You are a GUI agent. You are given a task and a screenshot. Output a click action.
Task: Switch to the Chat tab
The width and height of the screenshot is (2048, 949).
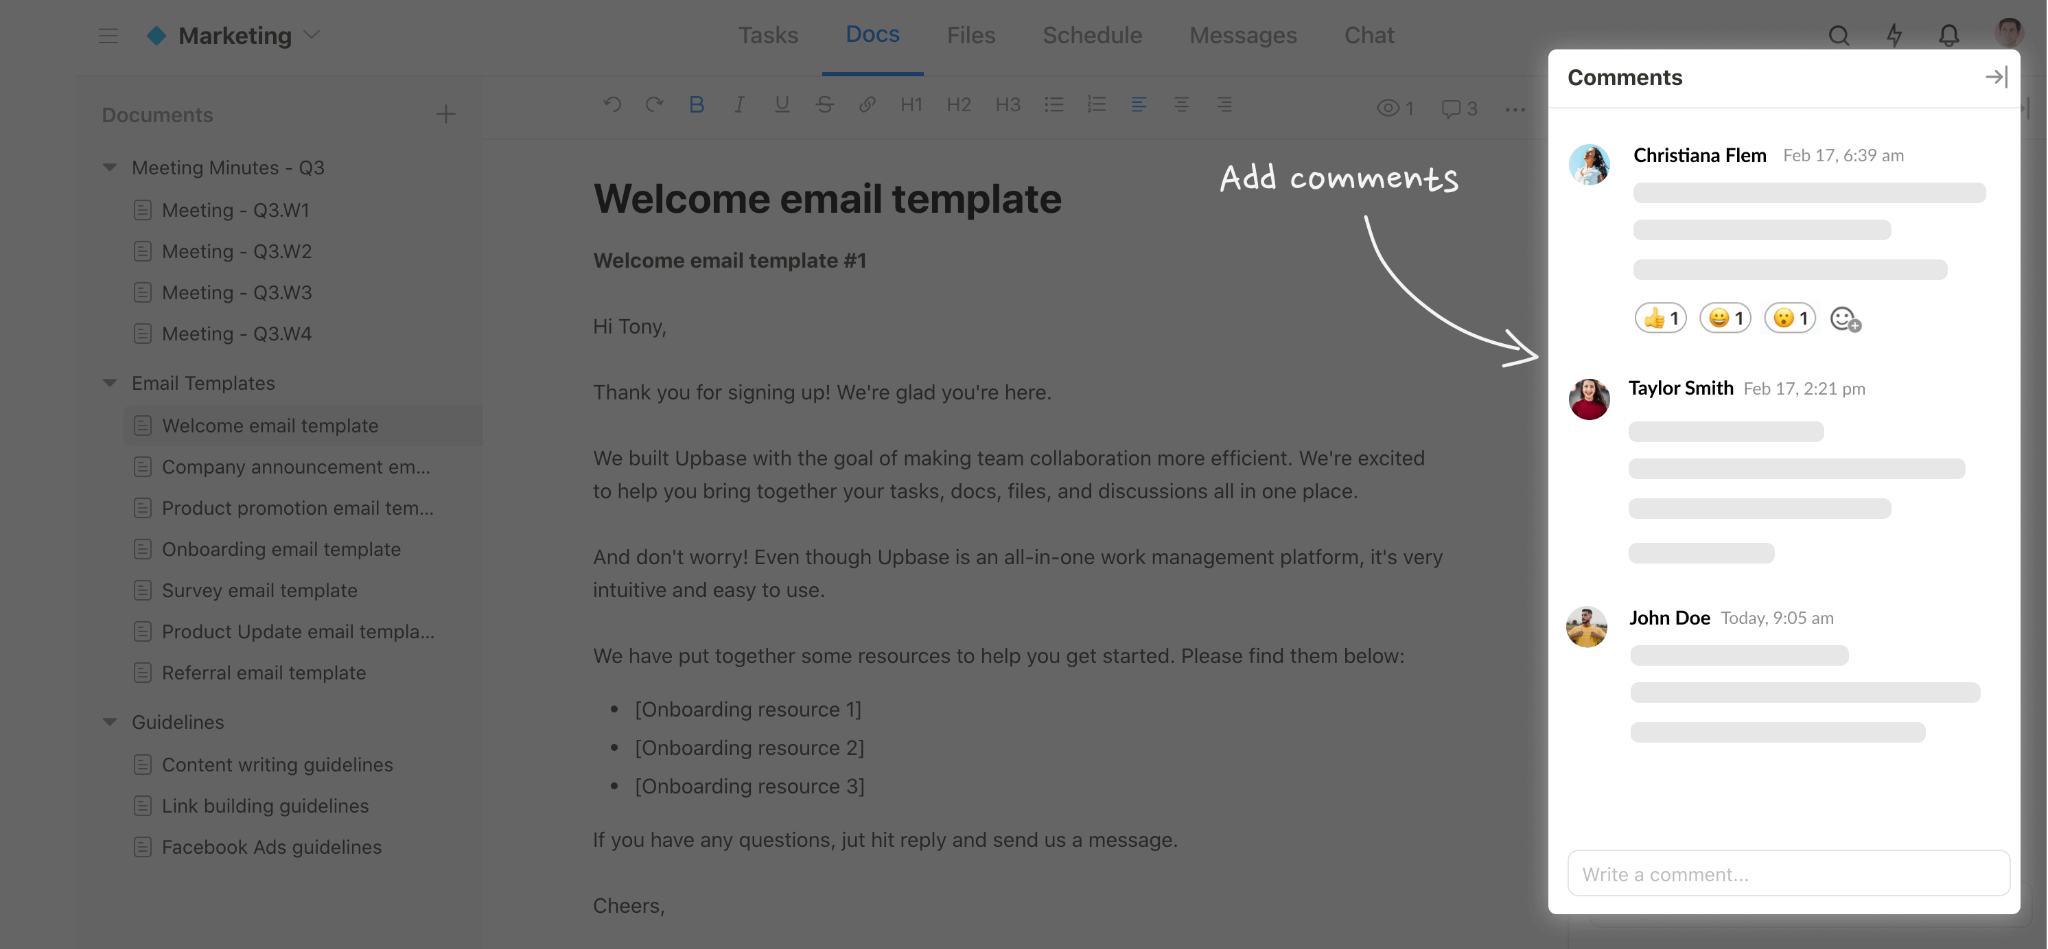1369,35
